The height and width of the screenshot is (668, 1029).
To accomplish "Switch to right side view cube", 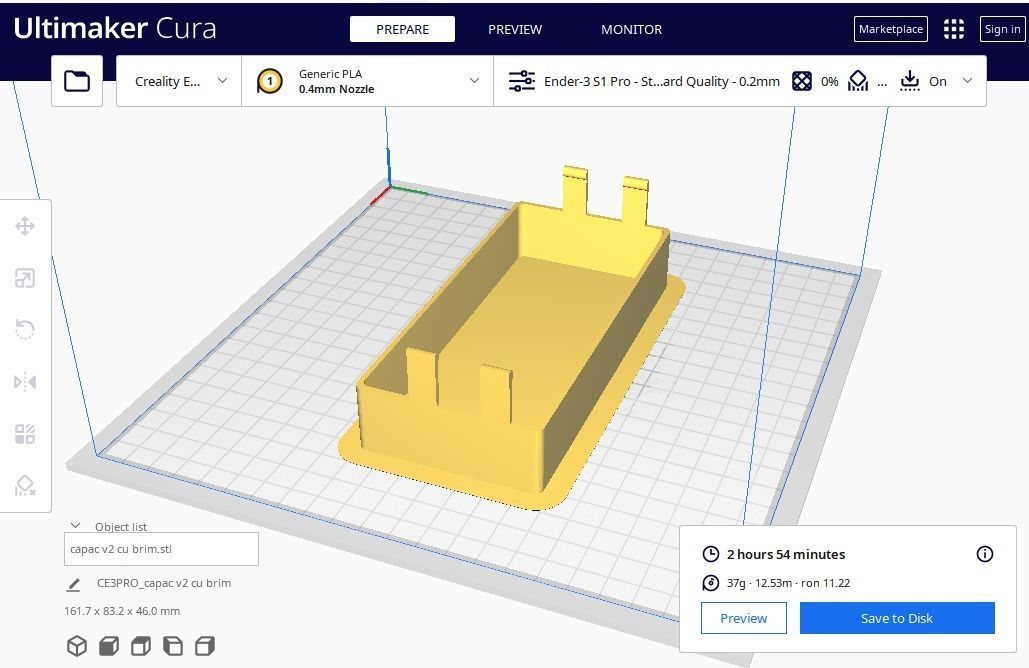I will click(205, 646).
